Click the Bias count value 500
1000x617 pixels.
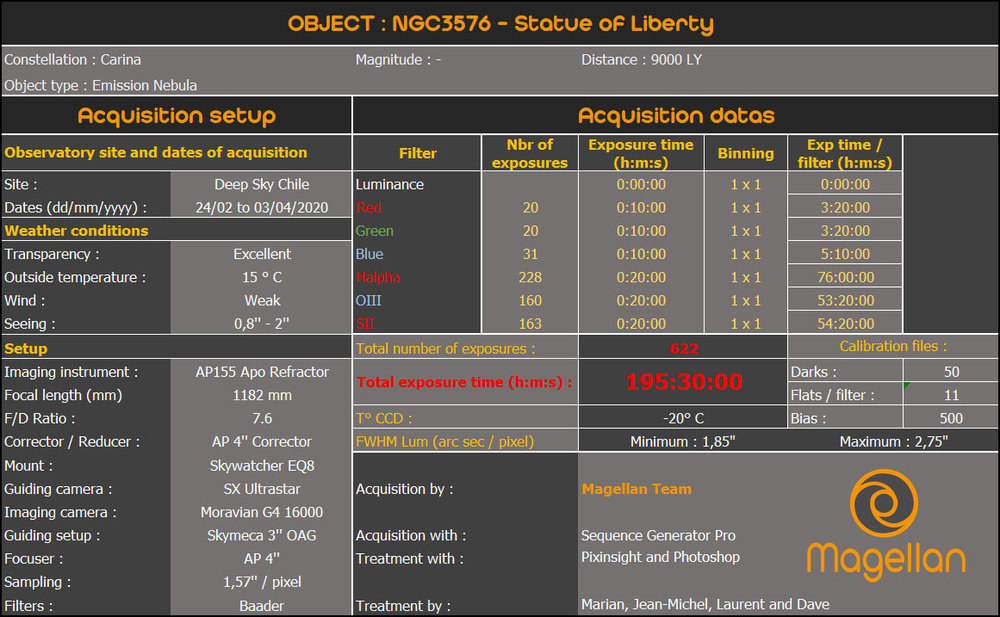pos(950,417)
